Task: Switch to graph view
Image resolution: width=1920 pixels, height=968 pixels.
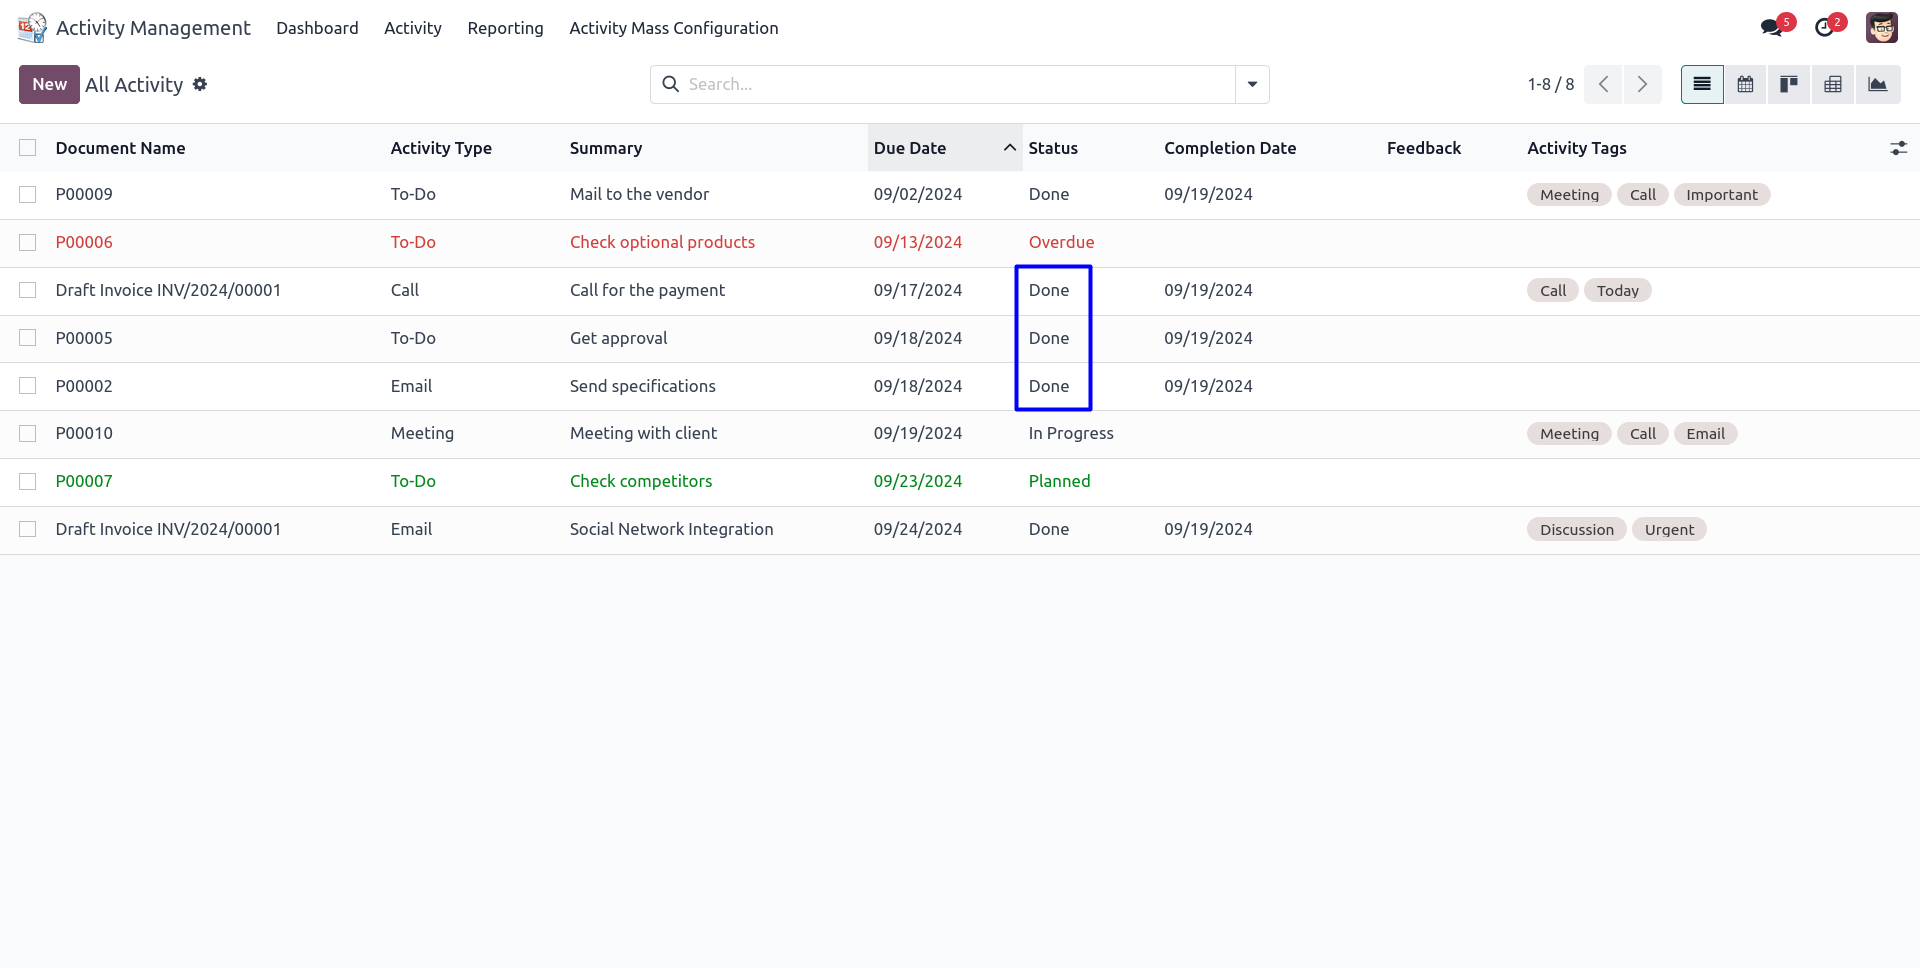Action: pos(1877,85)
